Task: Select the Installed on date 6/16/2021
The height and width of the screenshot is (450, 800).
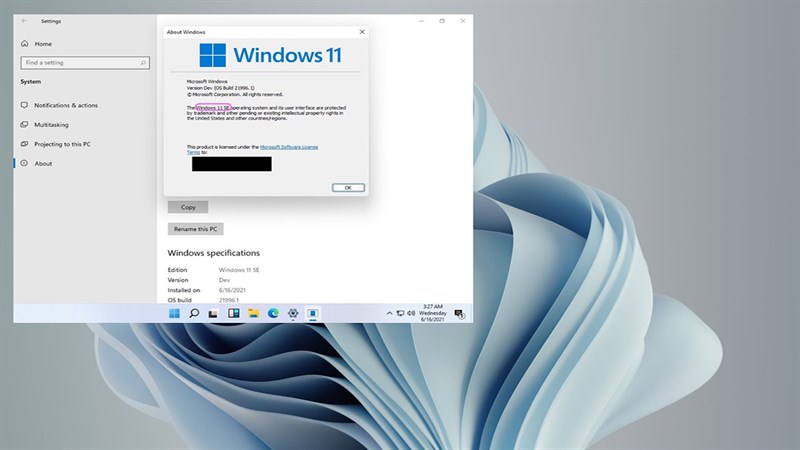Action: tap(232, 290)
